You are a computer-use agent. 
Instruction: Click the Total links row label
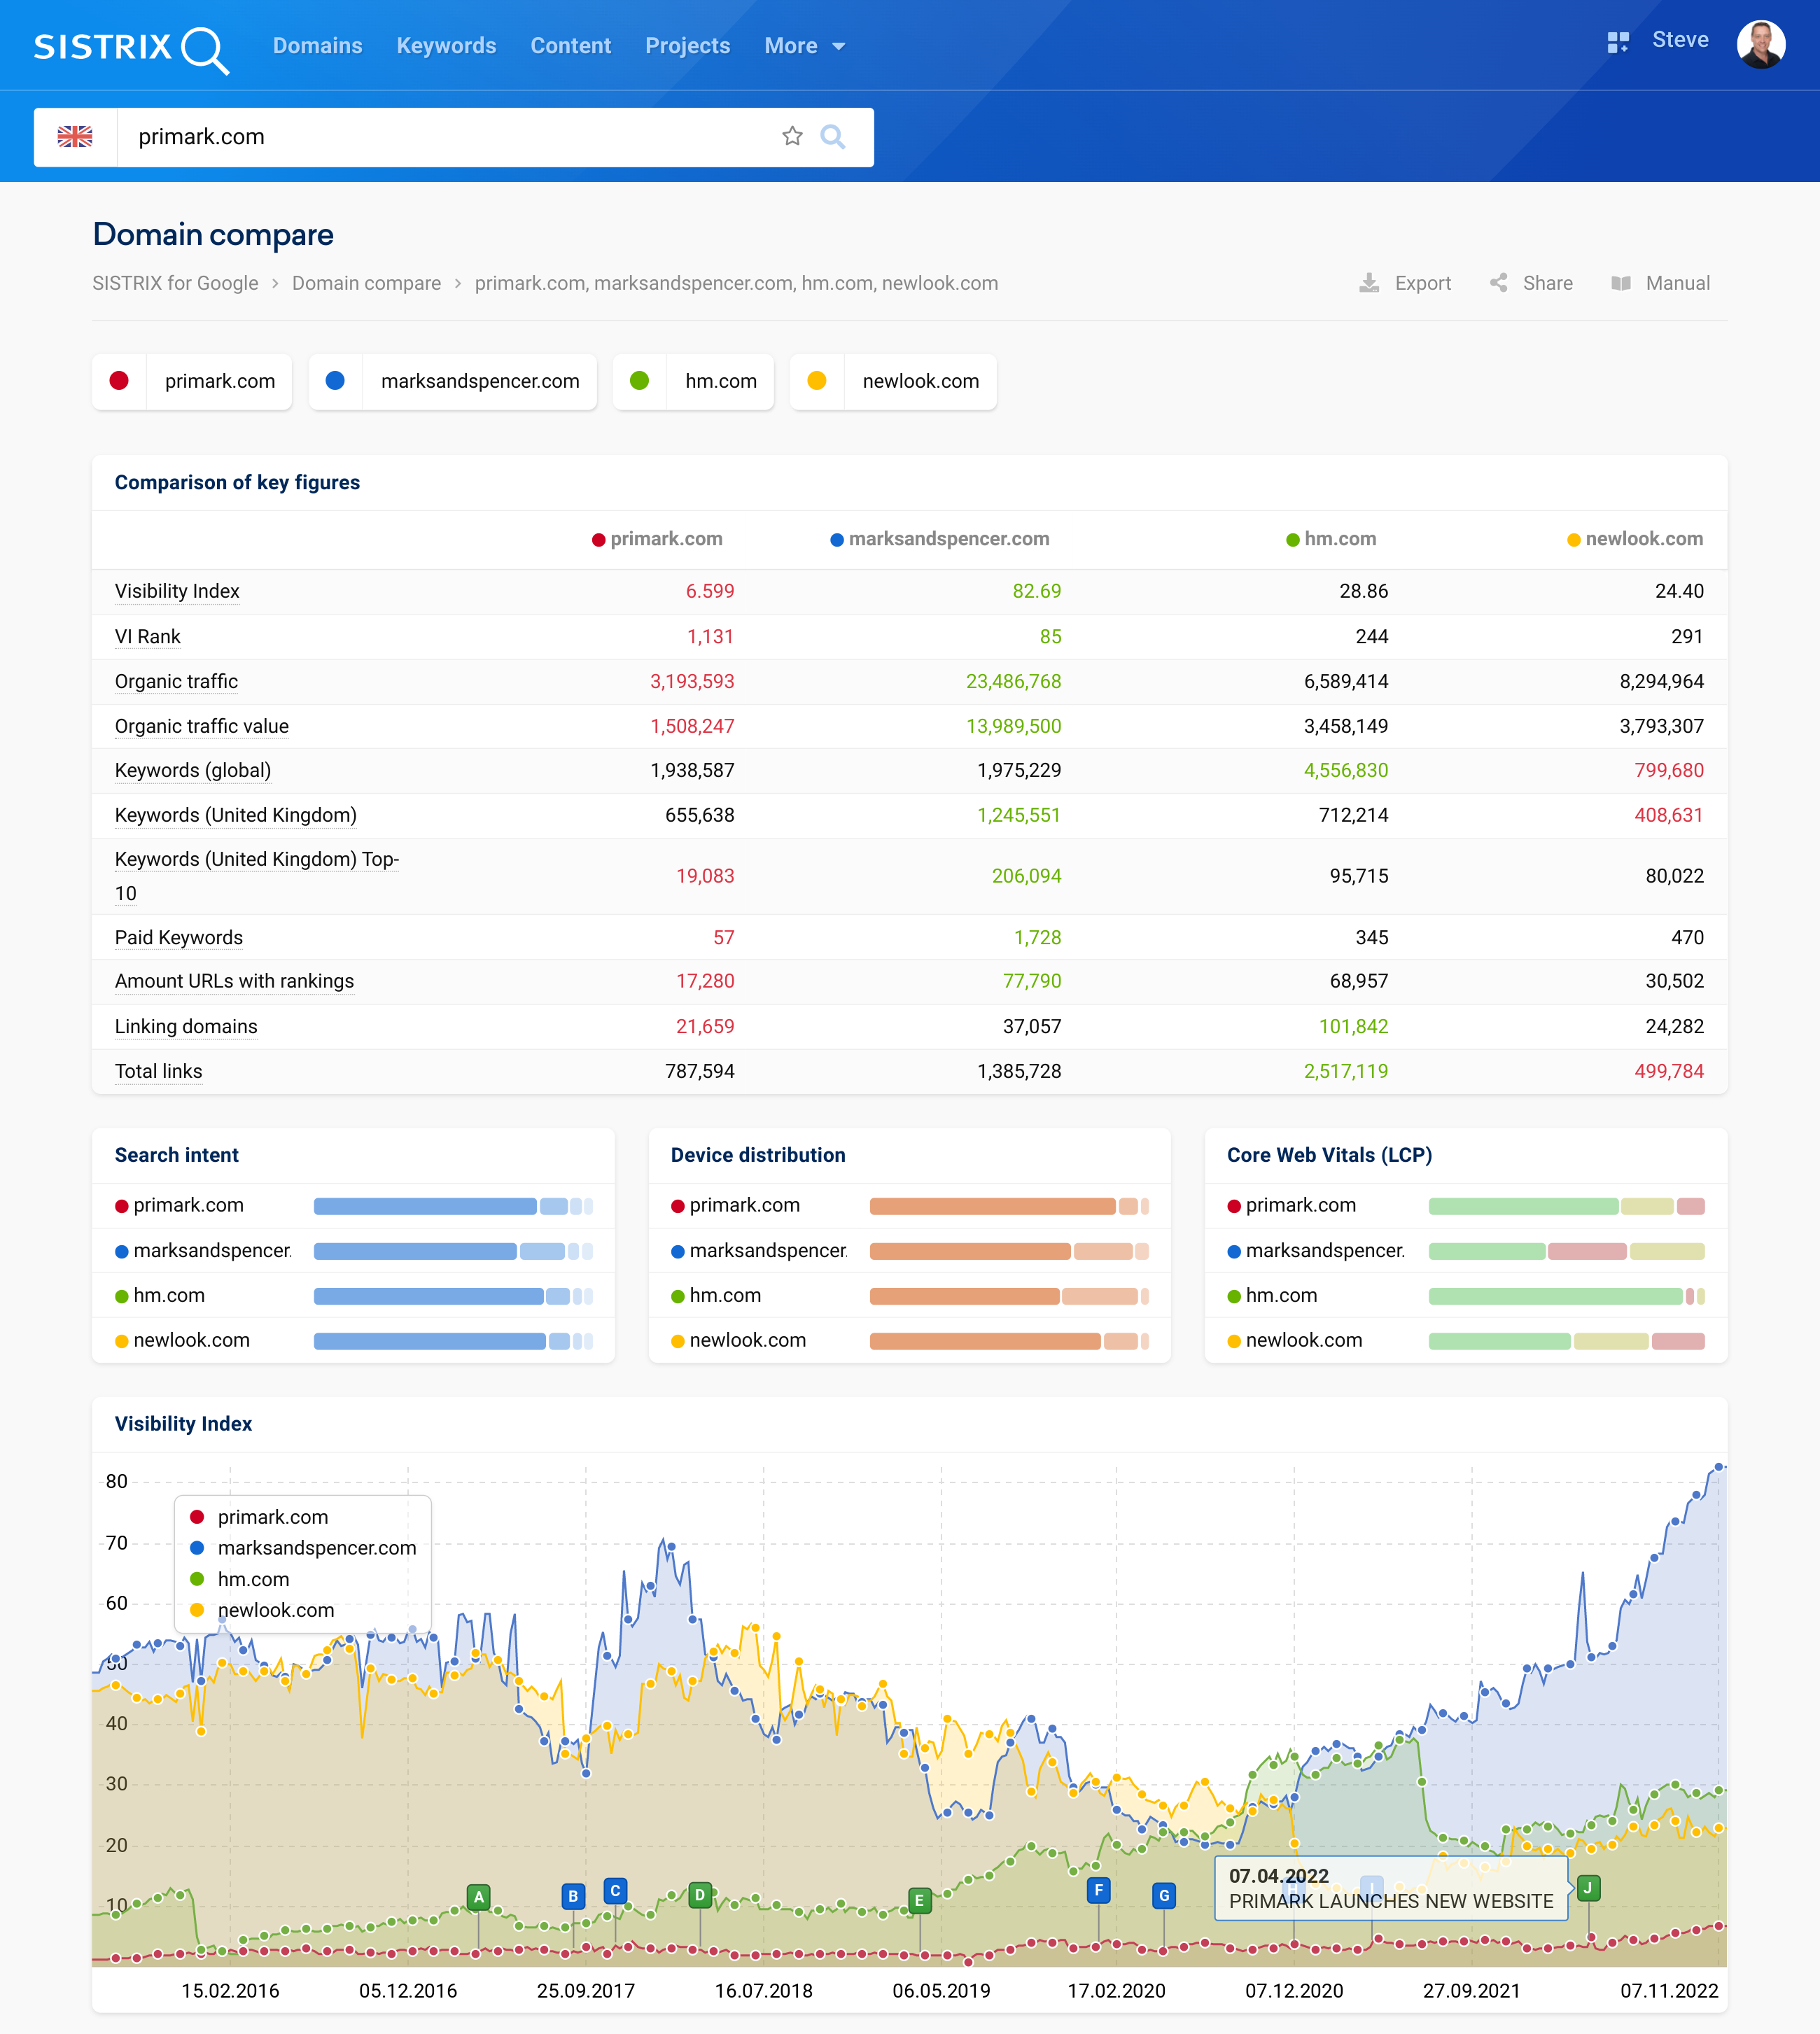click(158, 1071)
